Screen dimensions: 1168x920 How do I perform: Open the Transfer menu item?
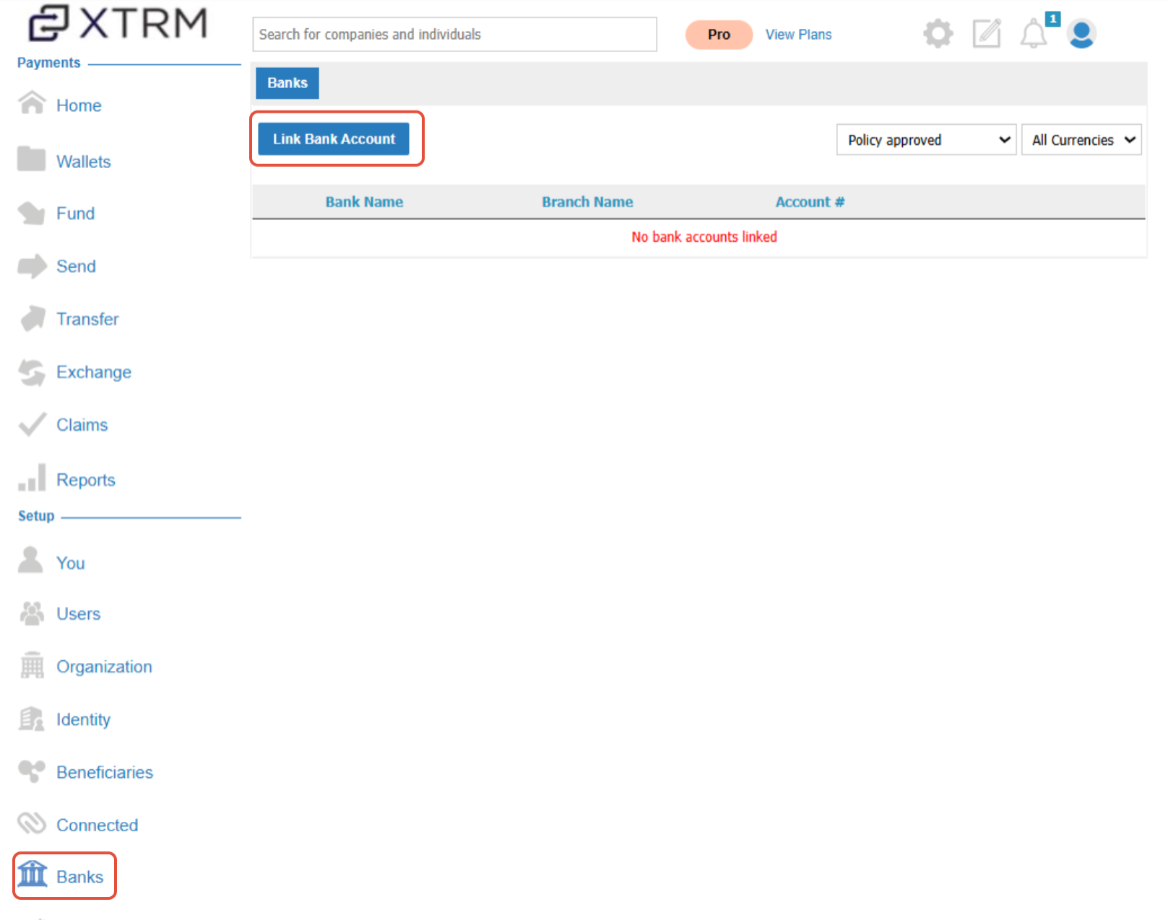[x=87, y=320]
